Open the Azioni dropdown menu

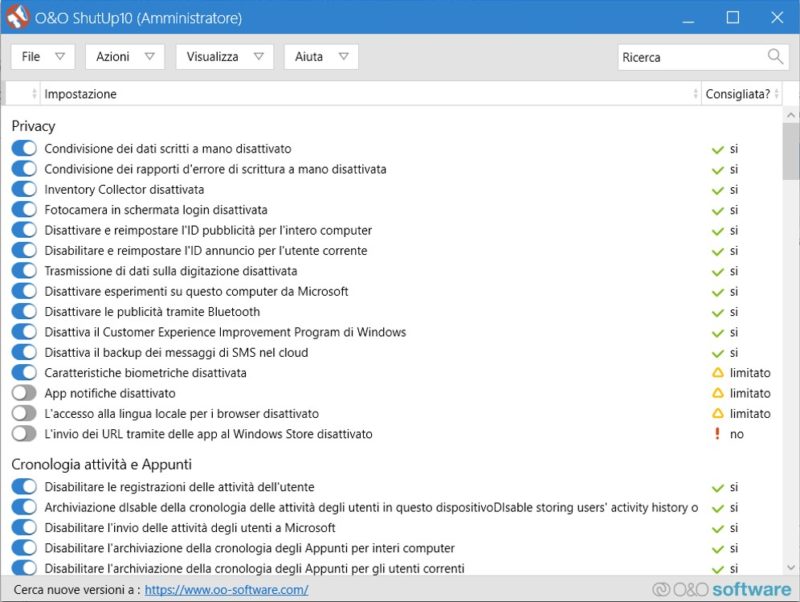pos(125,57)
